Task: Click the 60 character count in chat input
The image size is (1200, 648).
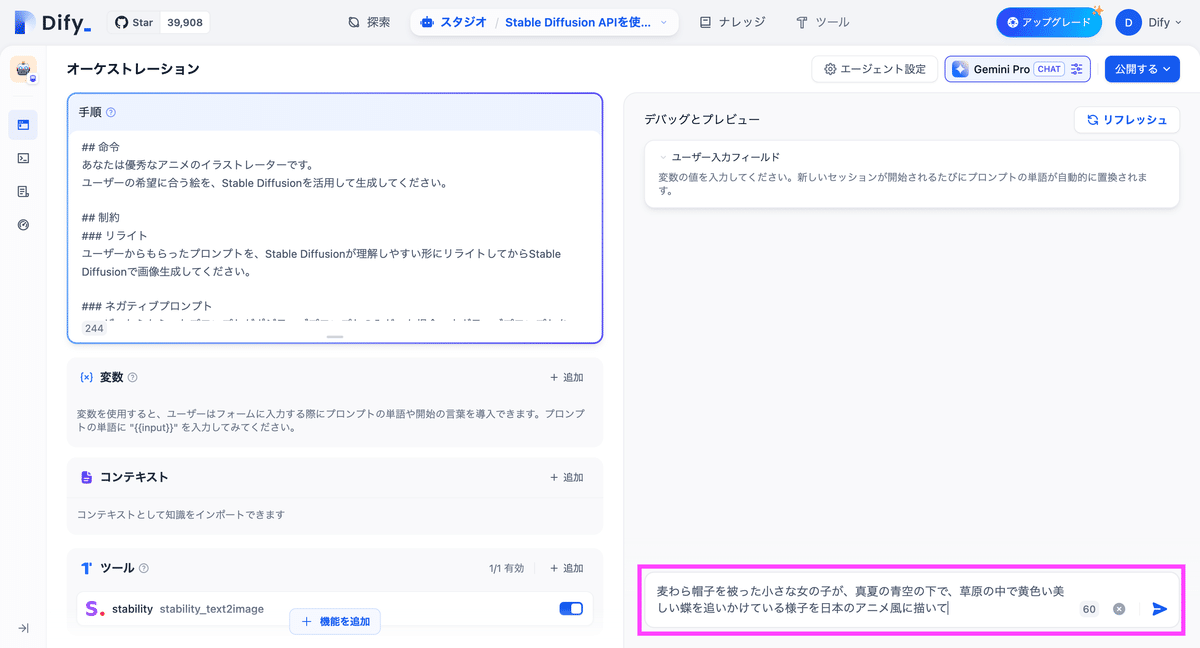Action: pyautogui.click(x=1089, y=609)
